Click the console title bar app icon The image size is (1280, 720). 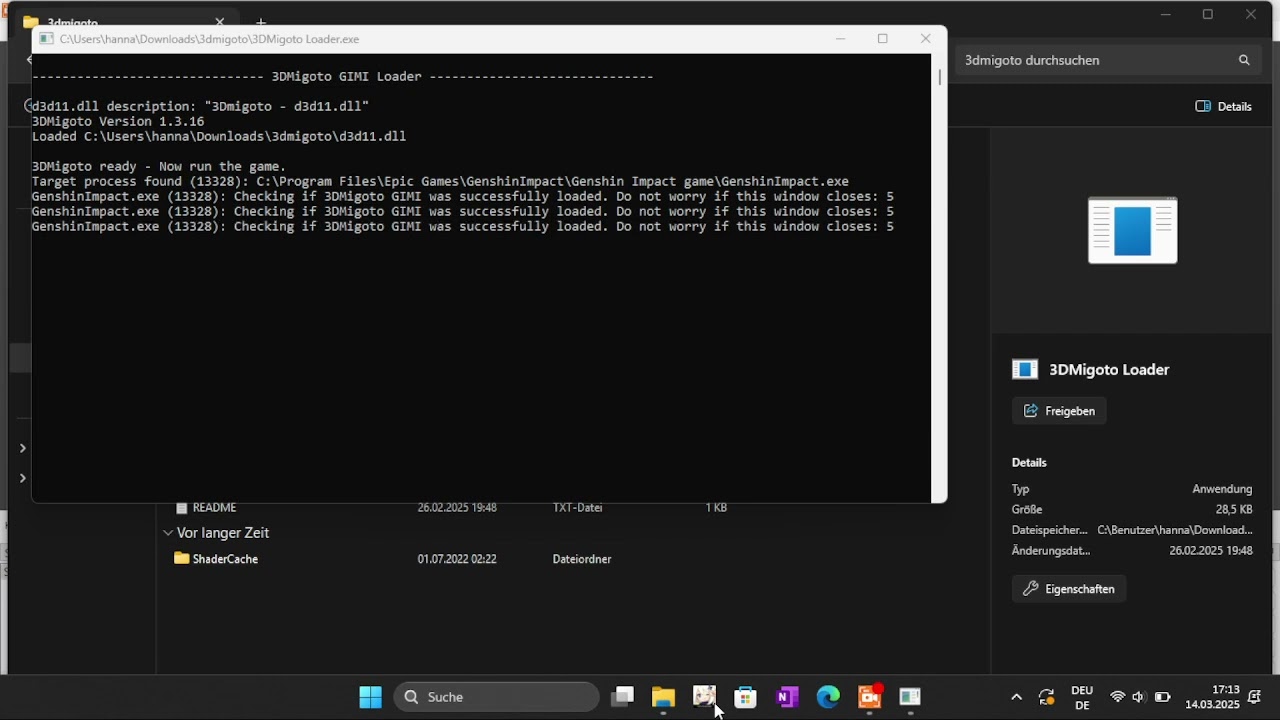pyautogui.click(x=46, y=39)
